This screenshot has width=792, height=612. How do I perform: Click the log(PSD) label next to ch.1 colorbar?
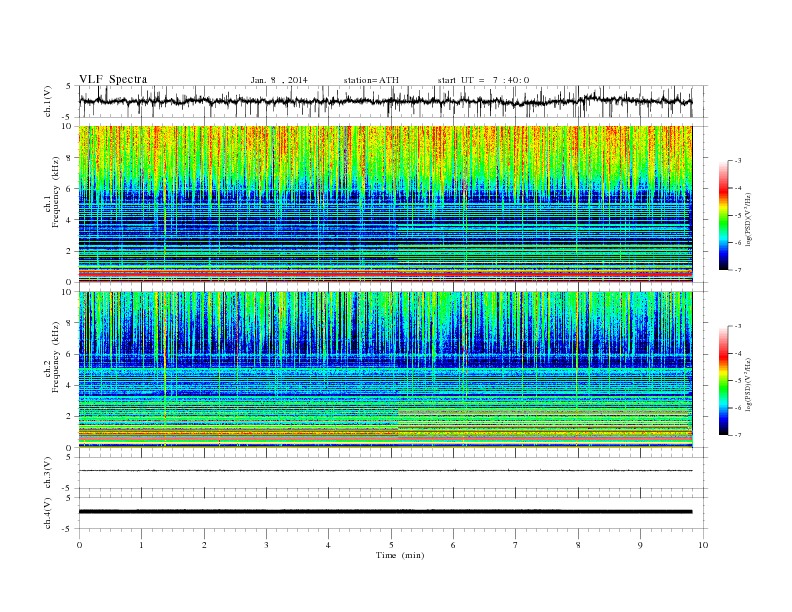(x=749, y=220)
